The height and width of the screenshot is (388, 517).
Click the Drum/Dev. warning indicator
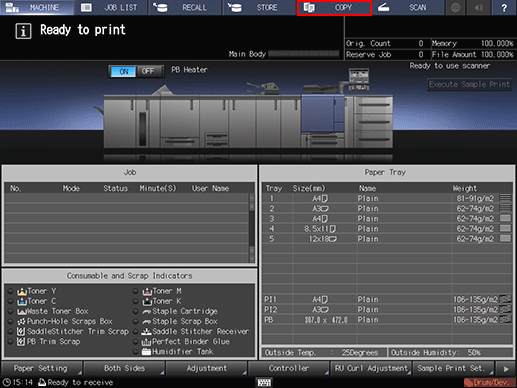tap(489, 382)
